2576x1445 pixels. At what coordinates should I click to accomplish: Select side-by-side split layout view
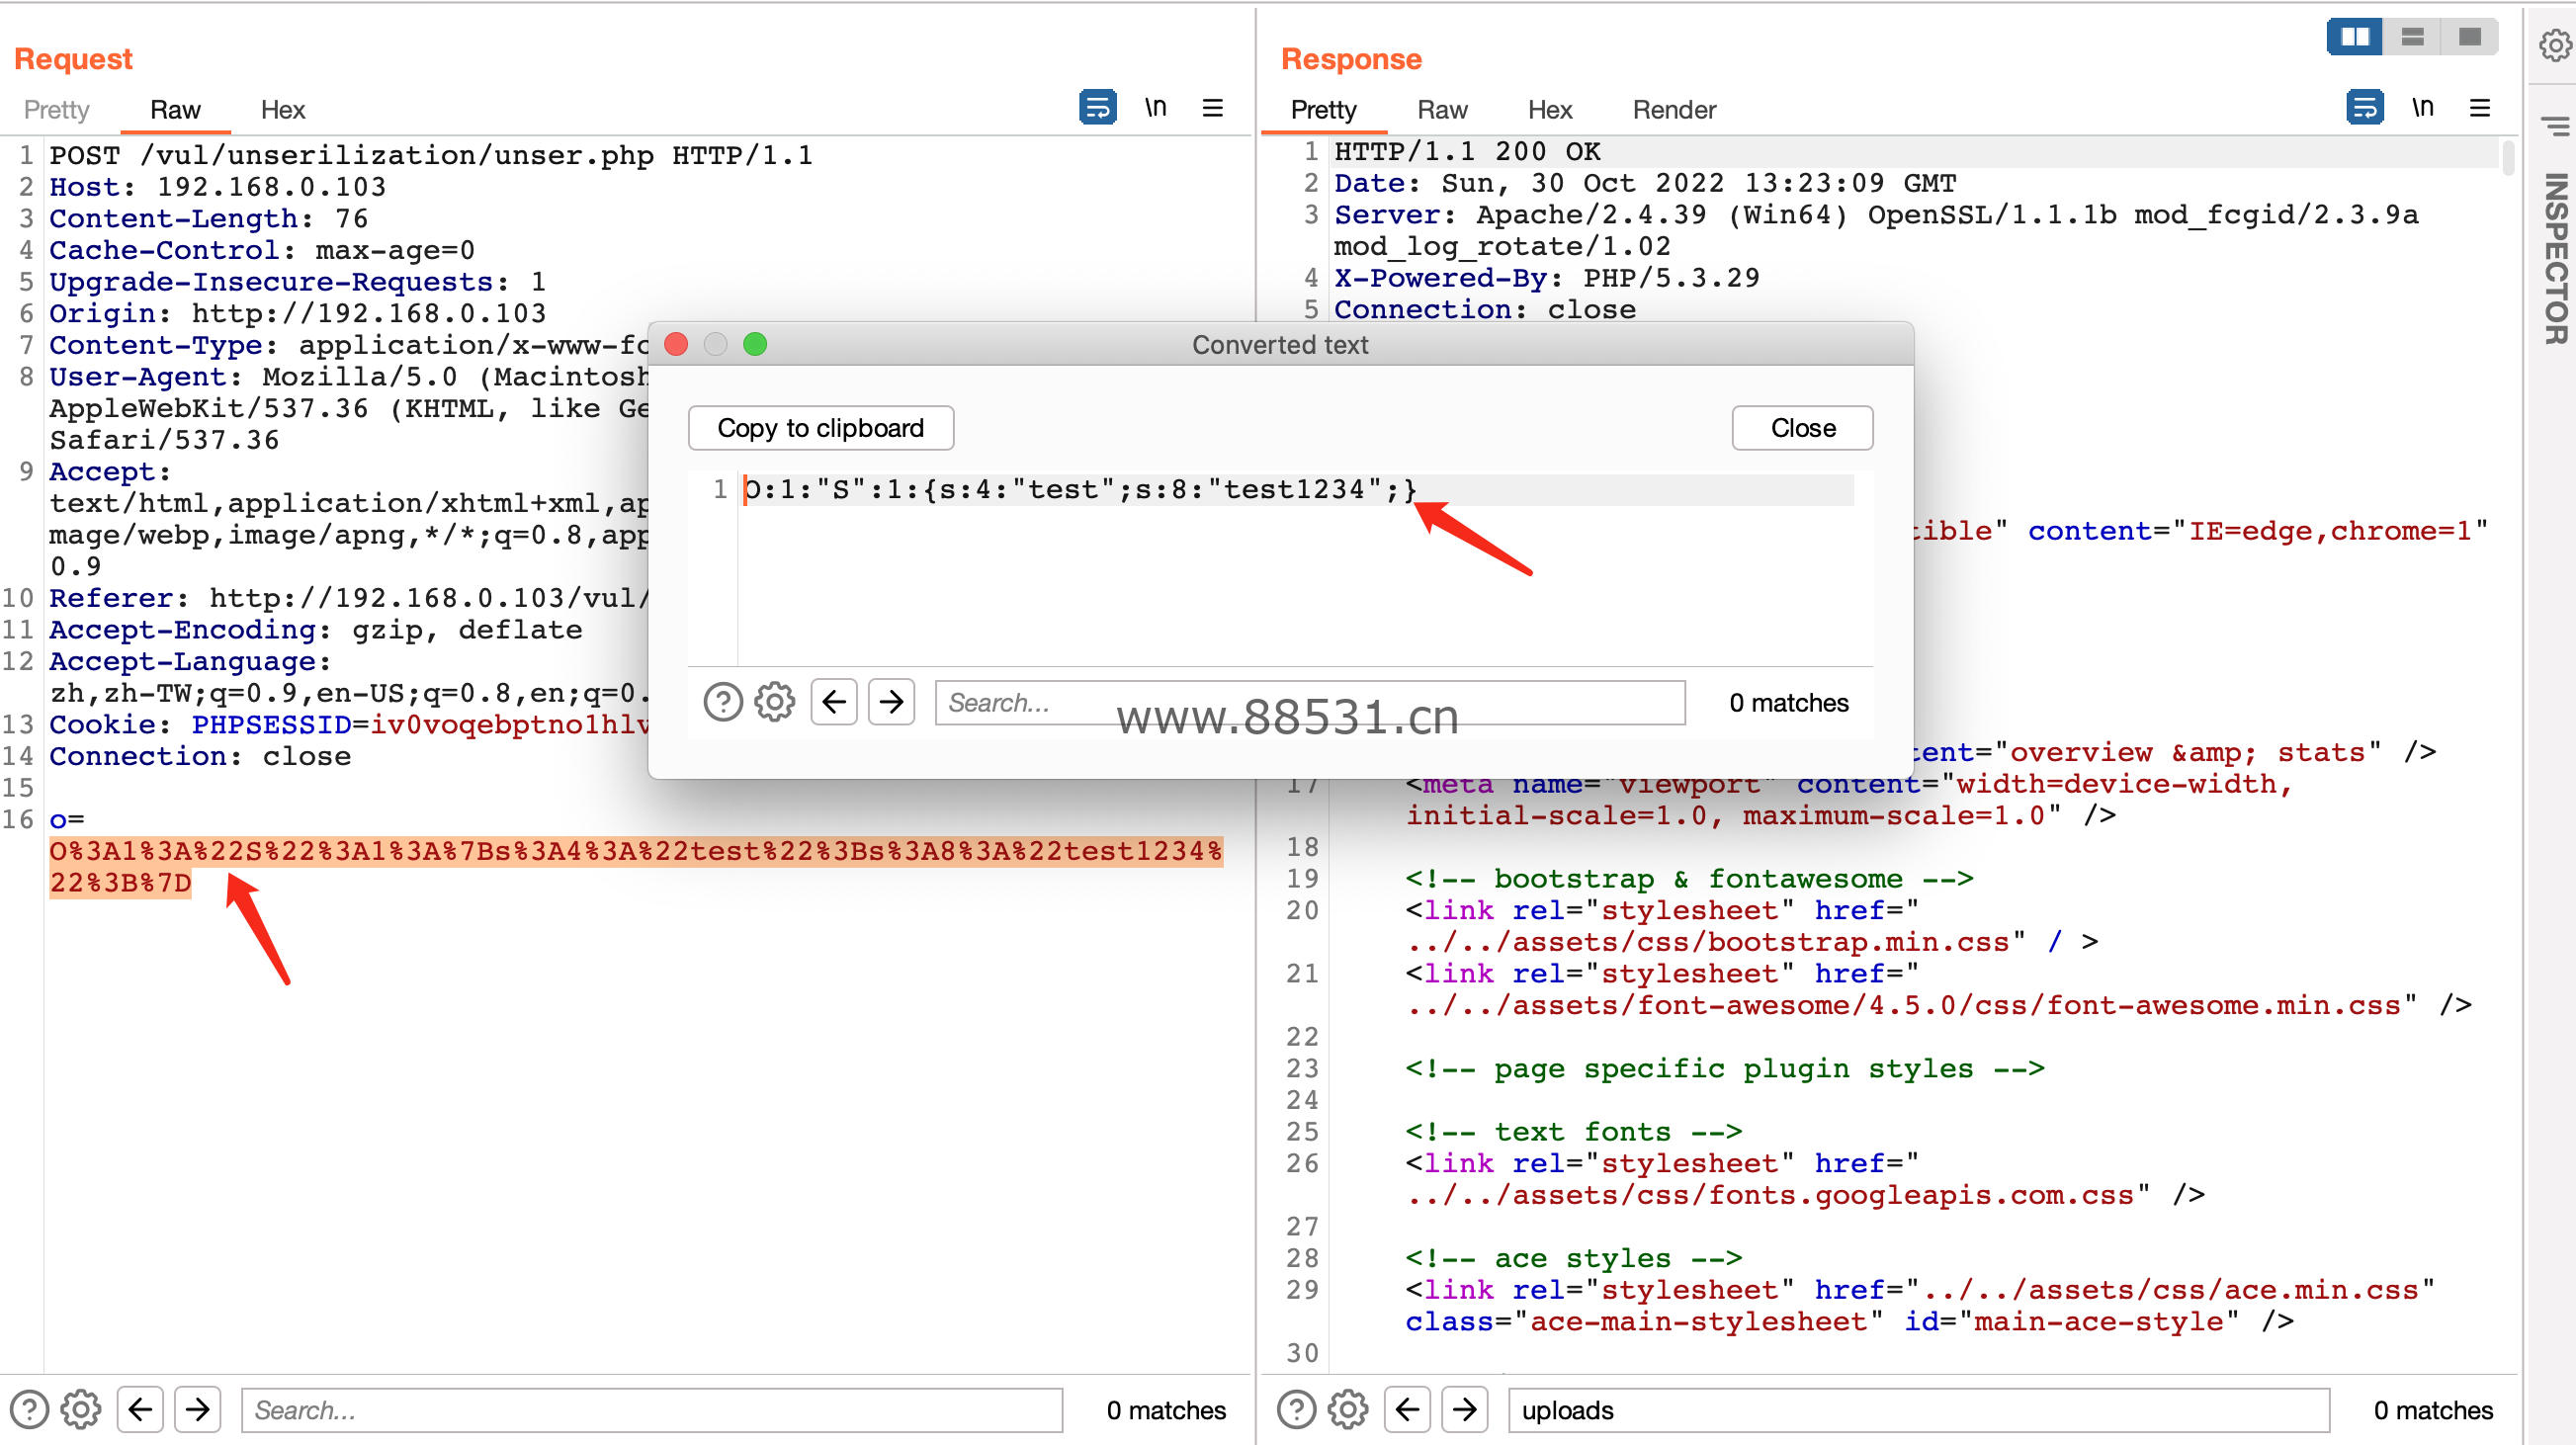[x=2355, y=37]
